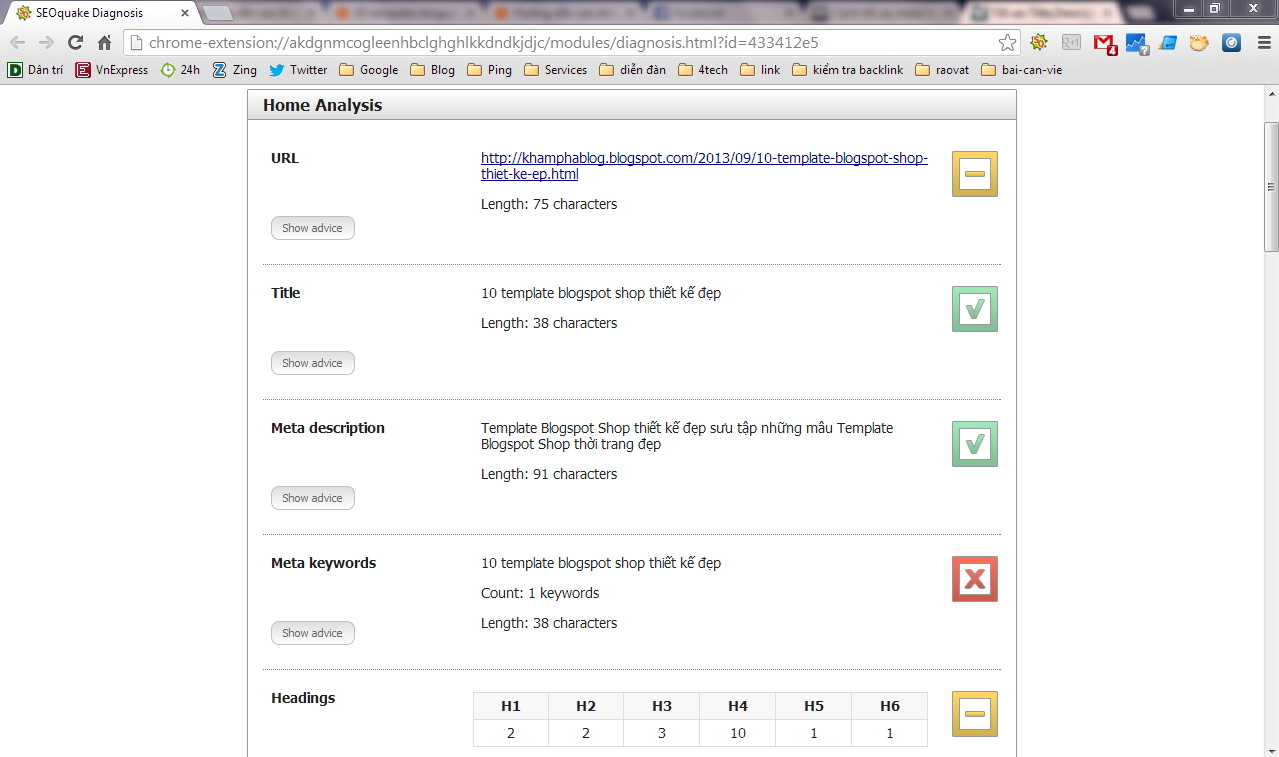Click the yellow dash status icon for URL
Image resolution: width=1279 pixels, height=757 pixels.
(975, 174)
